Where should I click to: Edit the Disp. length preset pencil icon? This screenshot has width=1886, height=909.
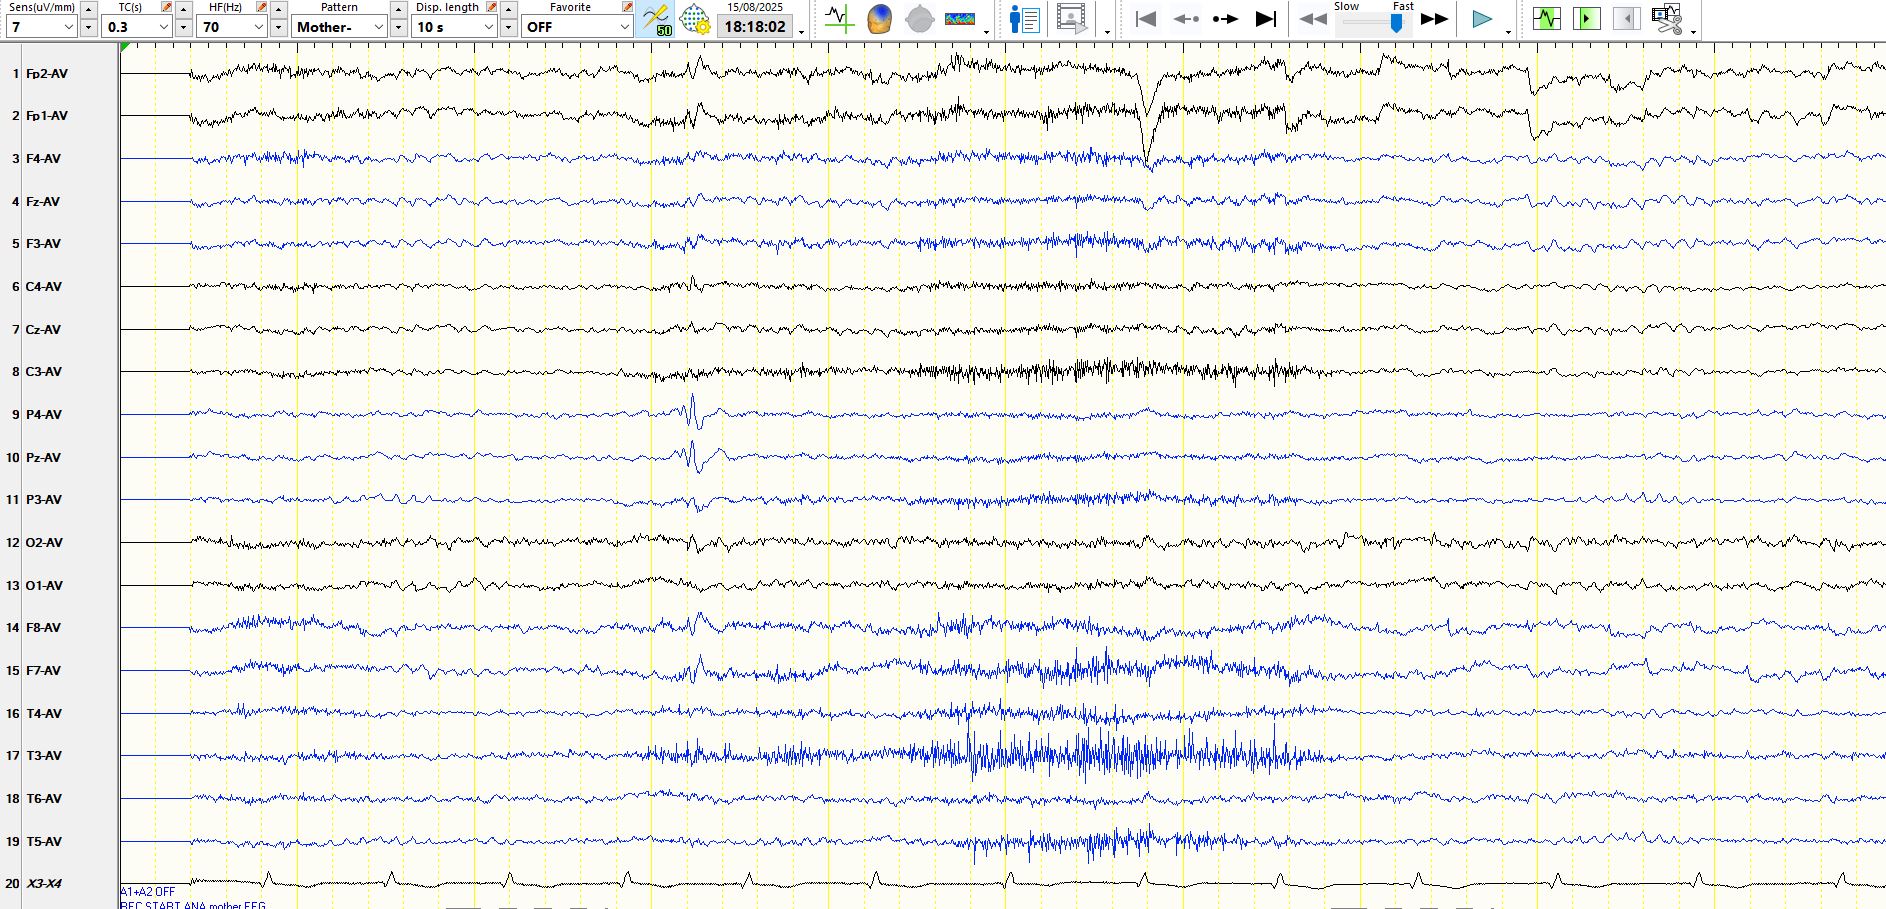(x=491, y=7)
